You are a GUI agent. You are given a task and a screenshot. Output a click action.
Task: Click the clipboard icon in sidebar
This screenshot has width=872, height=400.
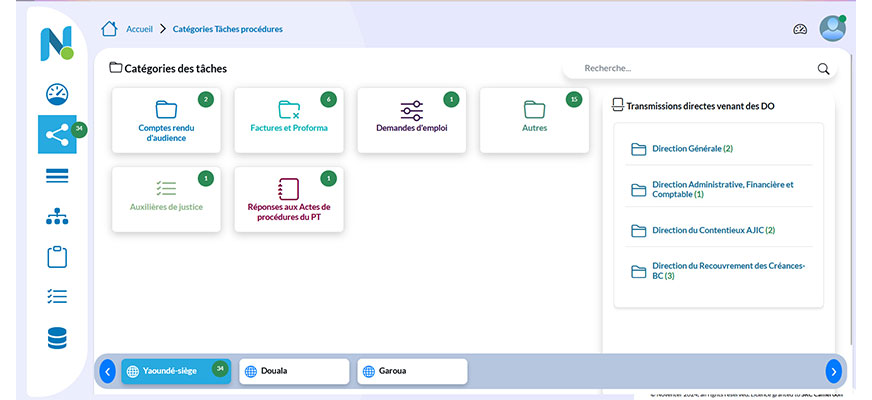point(57,257)
